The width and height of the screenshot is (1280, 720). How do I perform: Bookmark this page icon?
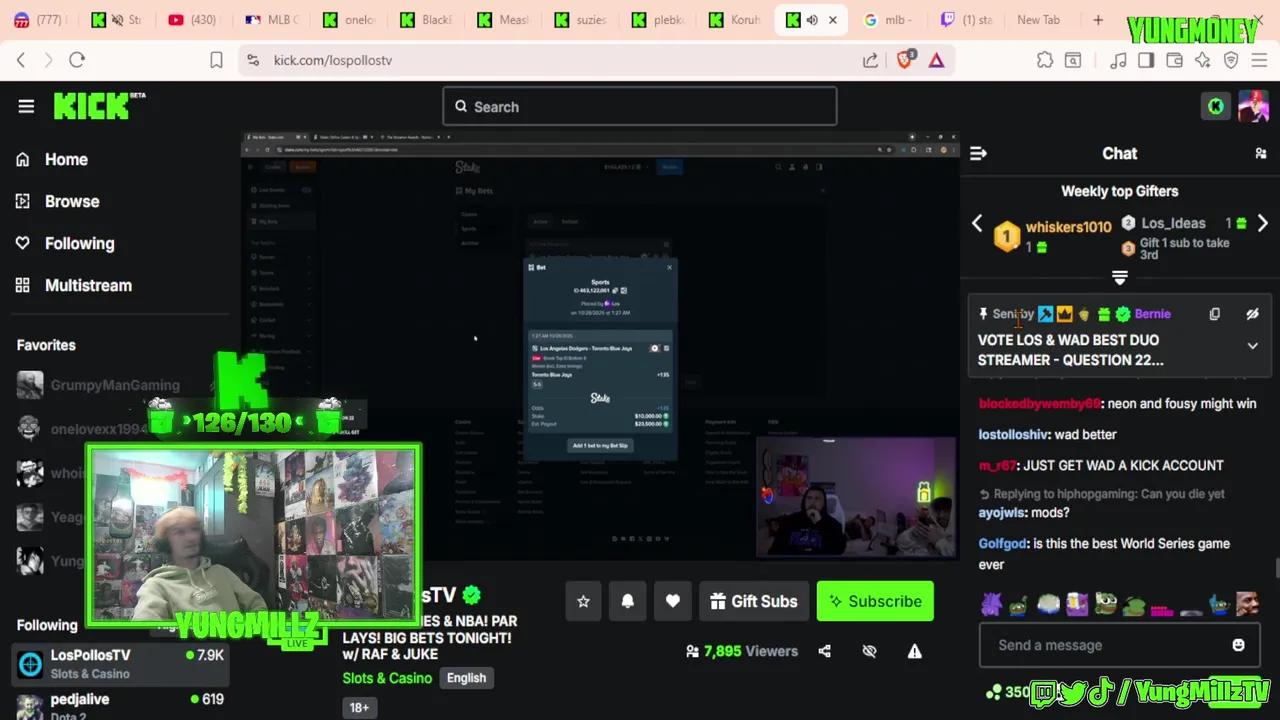(216, 60)
